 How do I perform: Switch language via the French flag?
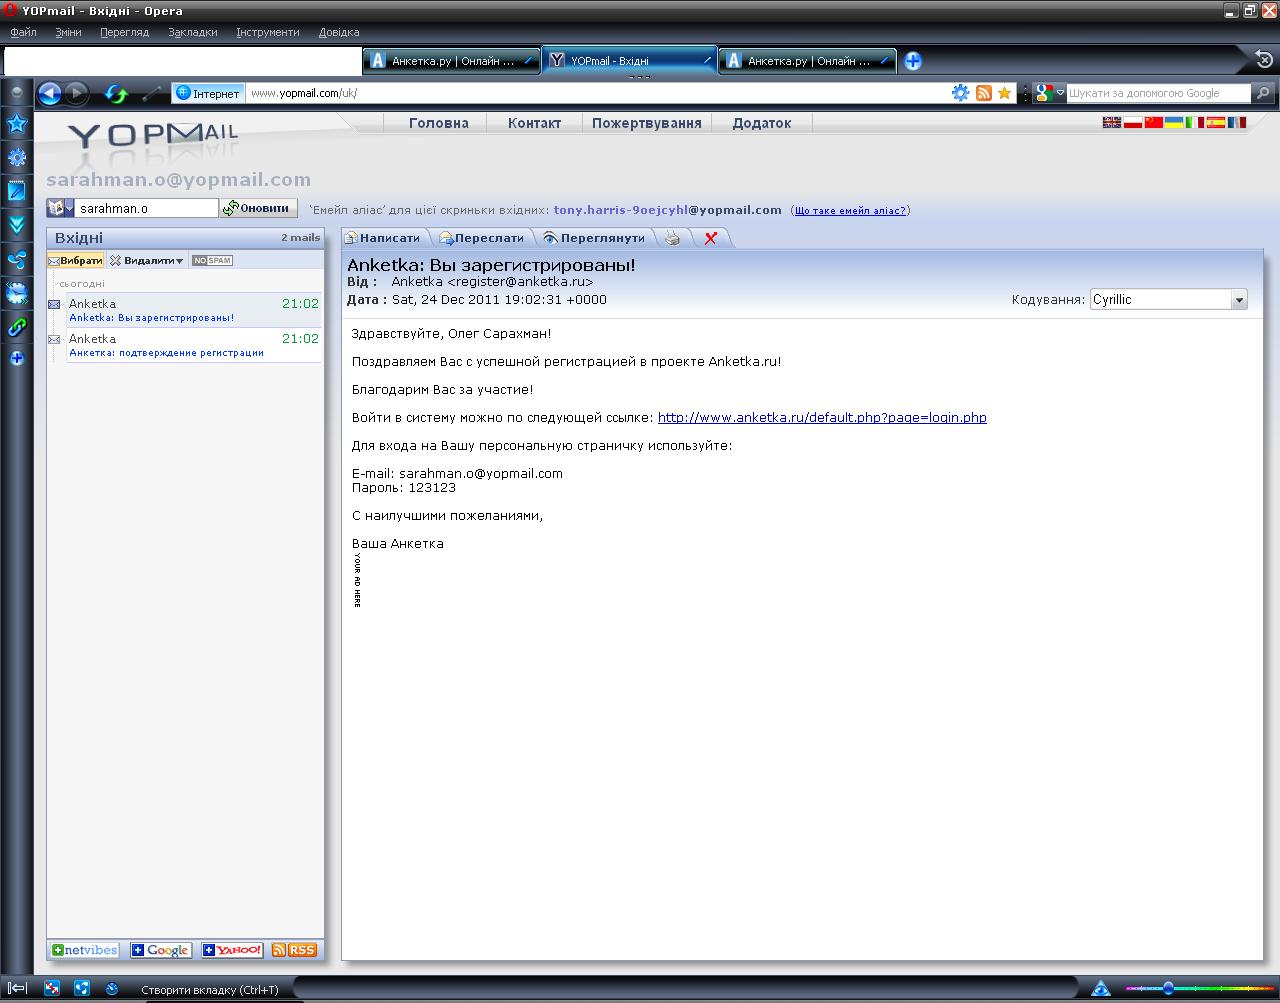tap(1237, 123)
